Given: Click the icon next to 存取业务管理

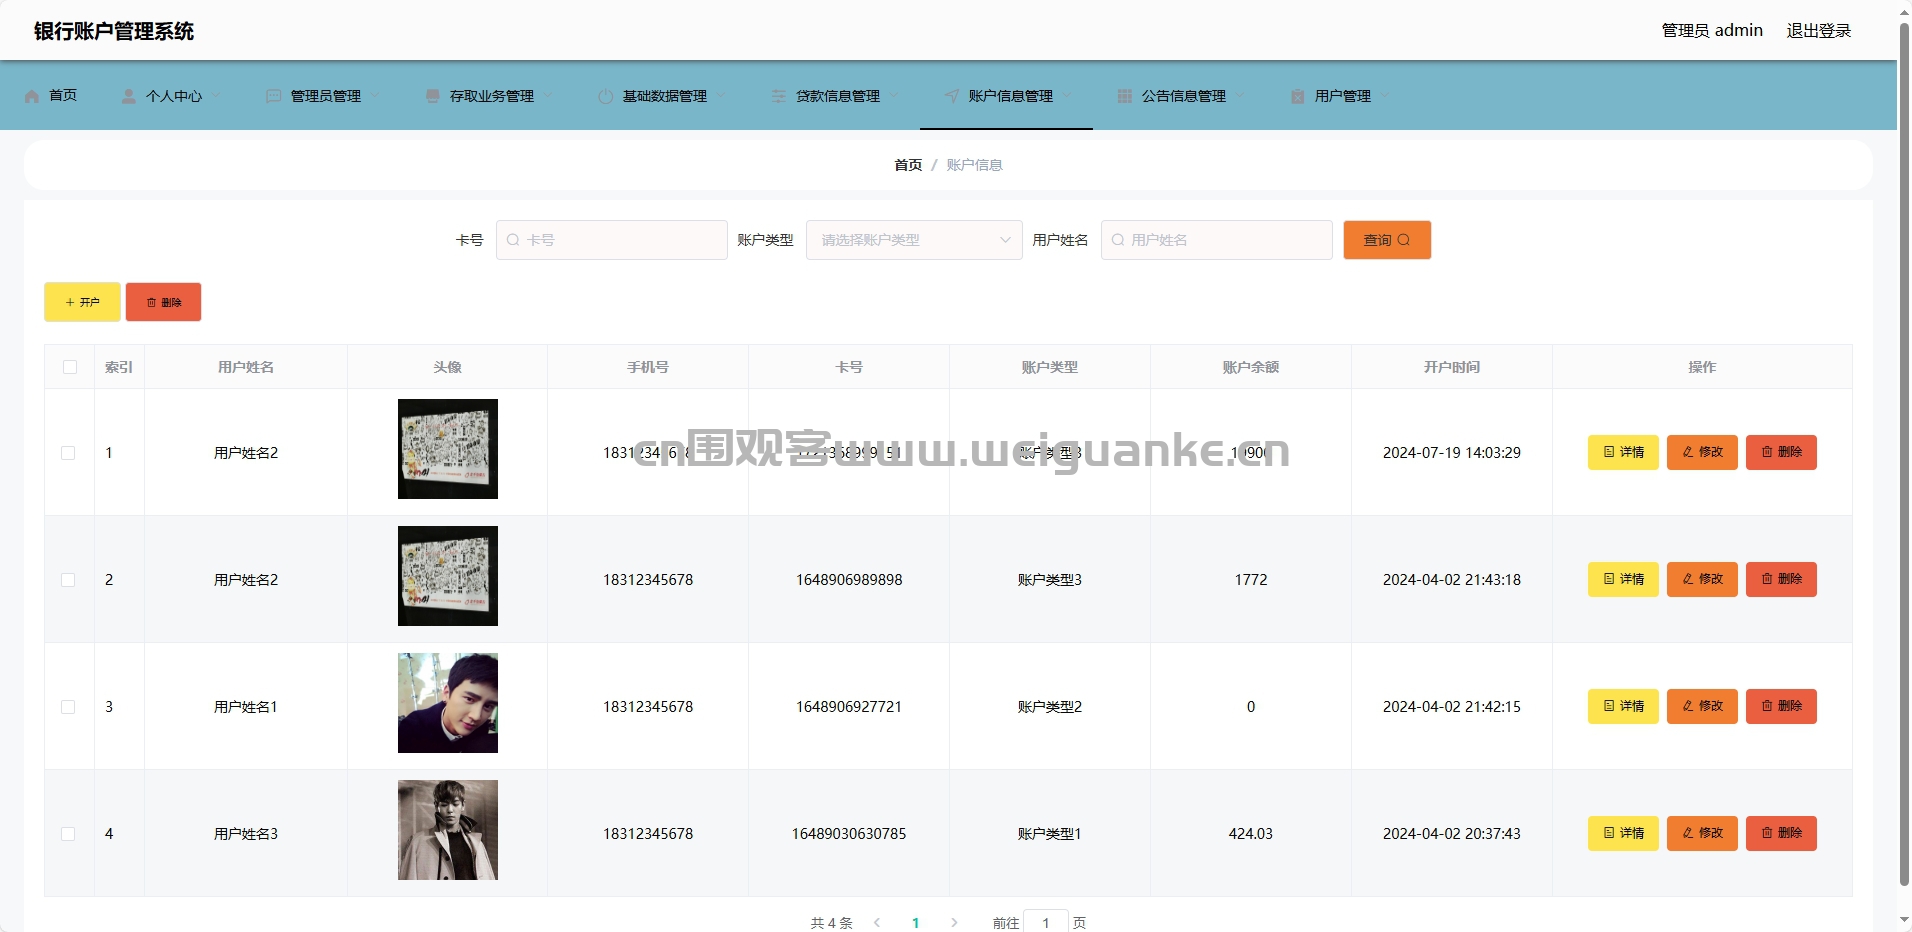Looking at the screenshot, I should click(x=433, y=96).
